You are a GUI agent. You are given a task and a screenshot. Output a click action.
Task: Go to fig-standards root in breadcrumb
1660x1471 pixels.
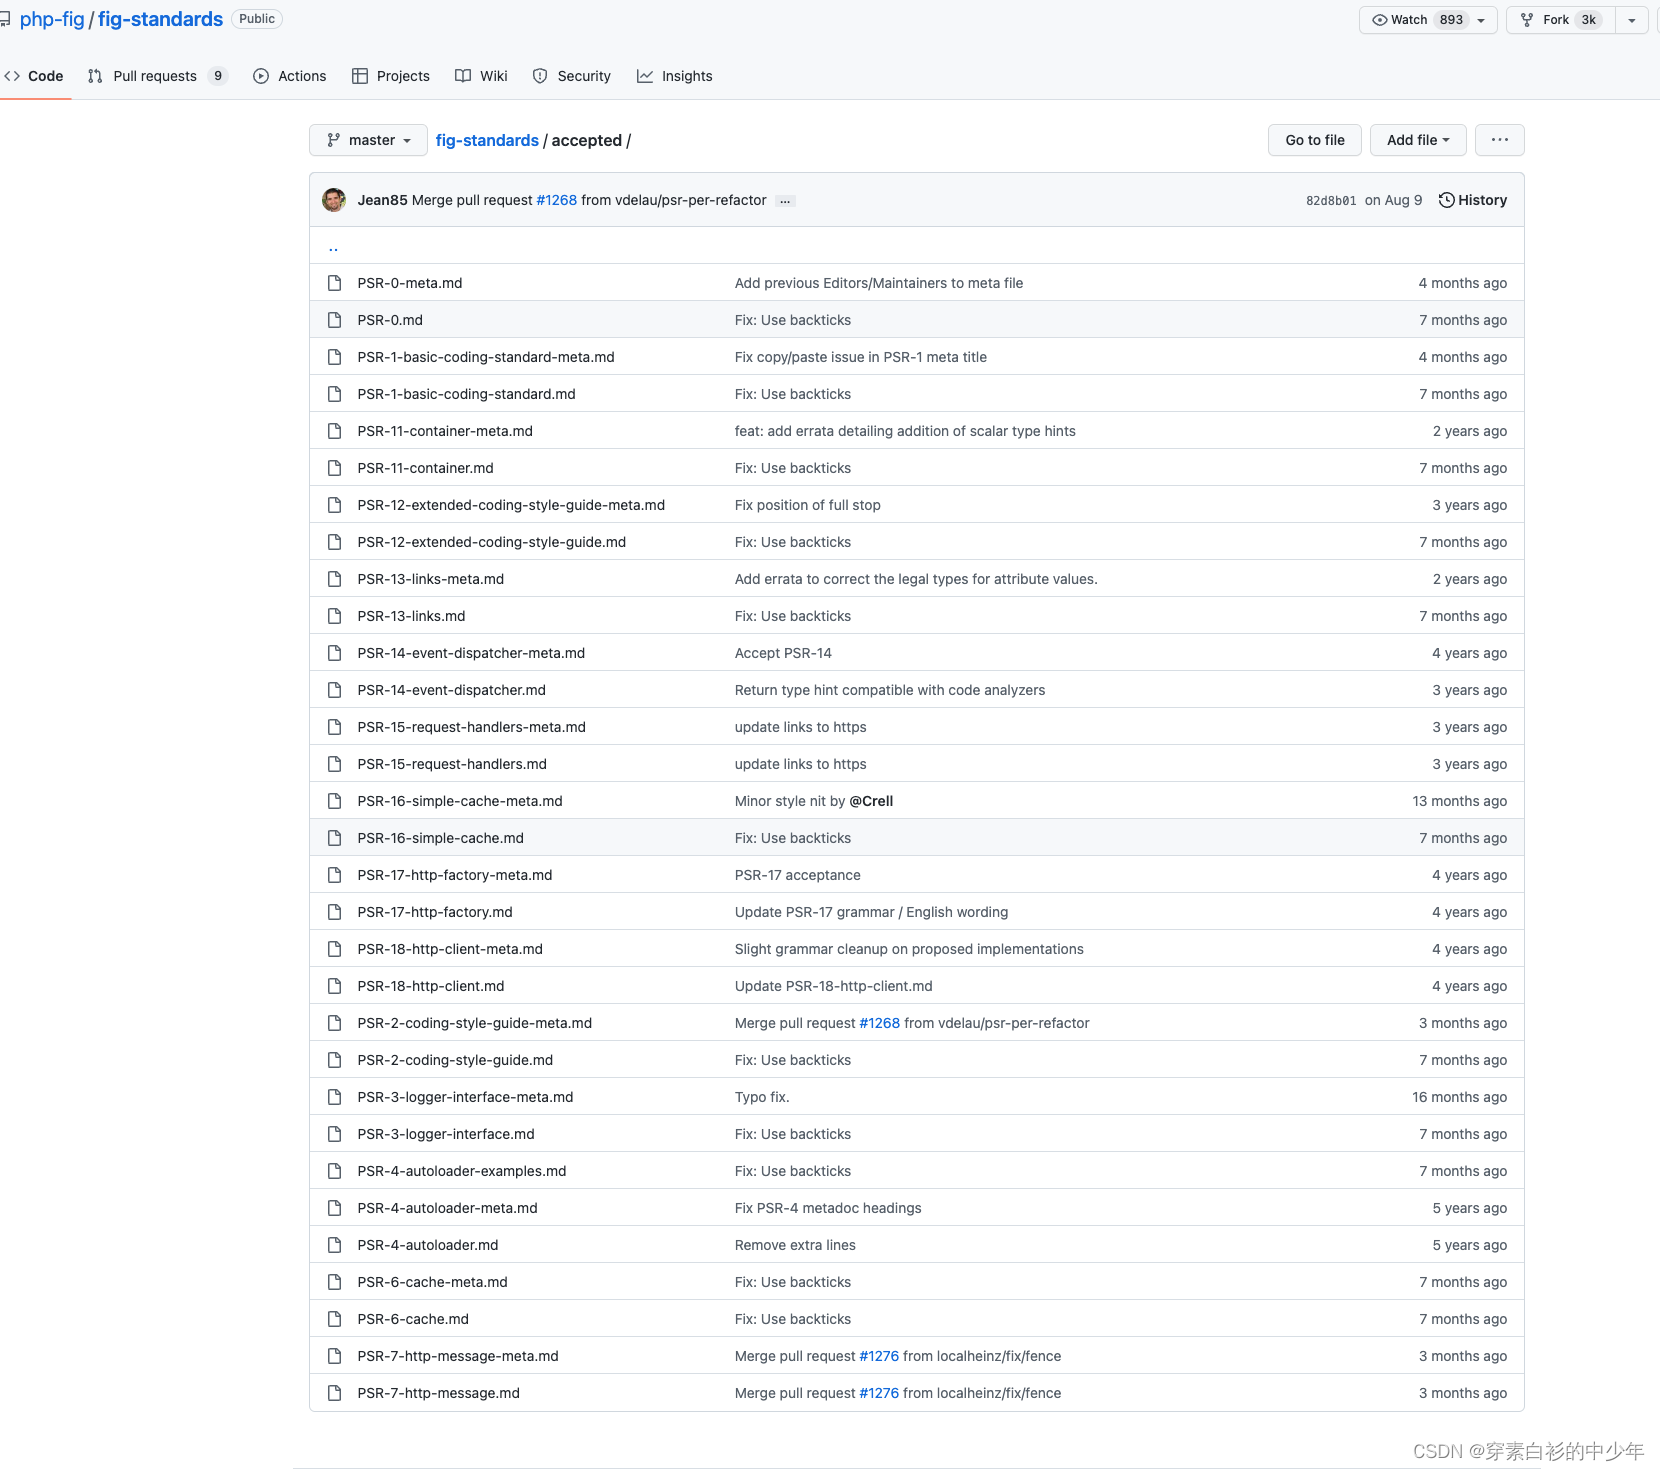(487, 140)
